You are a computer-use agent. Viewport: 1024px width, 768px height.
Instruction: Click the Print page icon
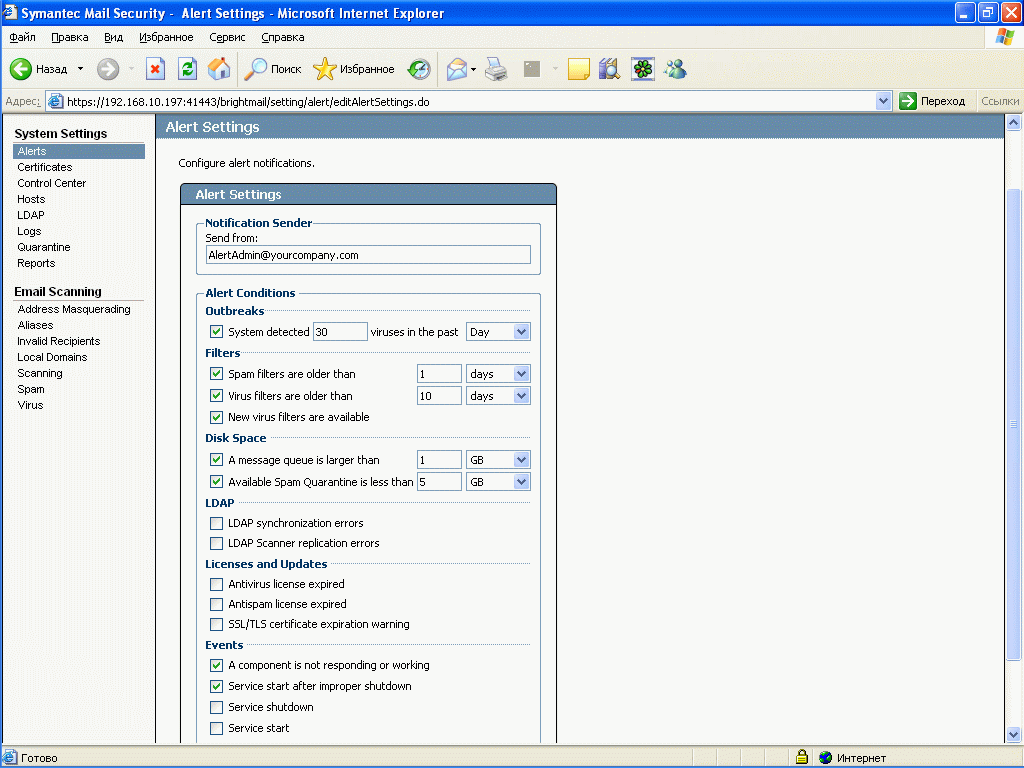pos(496,69)
